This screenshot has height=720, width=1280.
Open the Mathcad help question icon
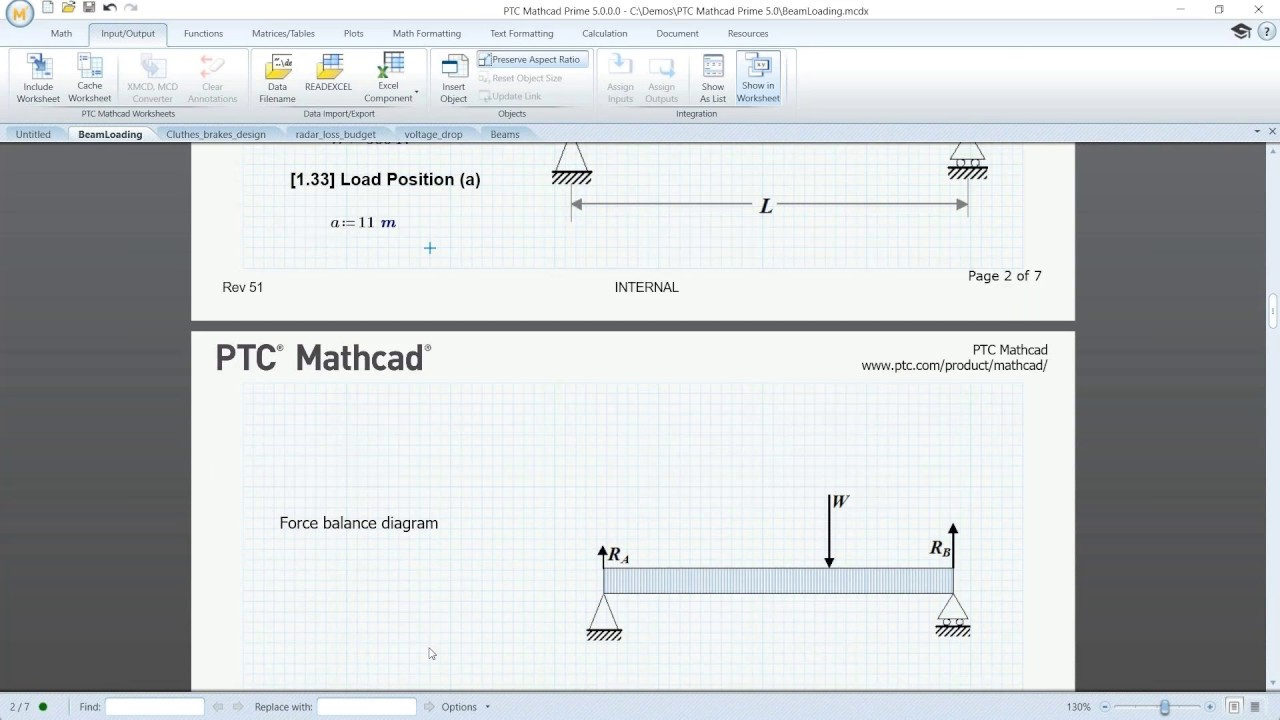click(x=1266, y=32)
